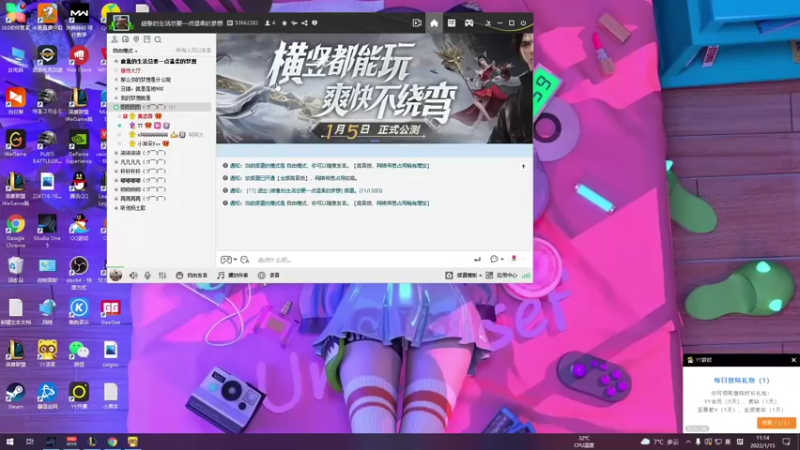This screenshot has height=450, width=800.
Task: Click the chat message input field
Action: point(362,260)
